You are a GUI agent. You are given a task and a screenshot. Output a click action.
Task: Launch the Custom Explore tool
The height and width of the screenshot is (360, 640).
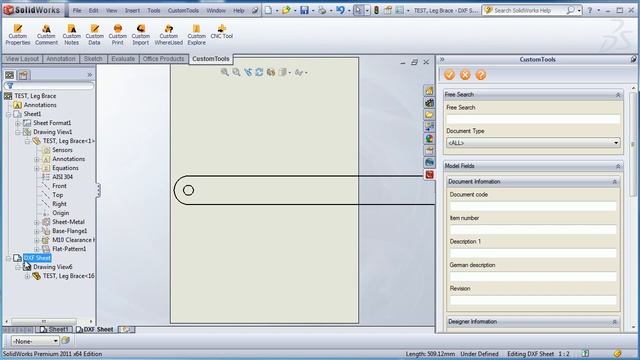196,34
